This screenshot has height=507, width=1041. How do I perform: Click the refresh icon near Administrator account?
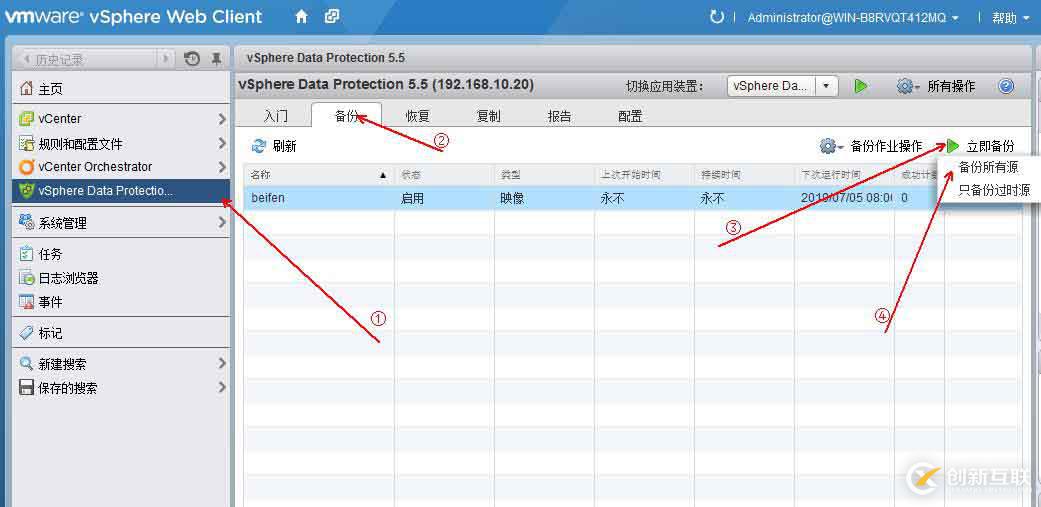click(716, 17)
